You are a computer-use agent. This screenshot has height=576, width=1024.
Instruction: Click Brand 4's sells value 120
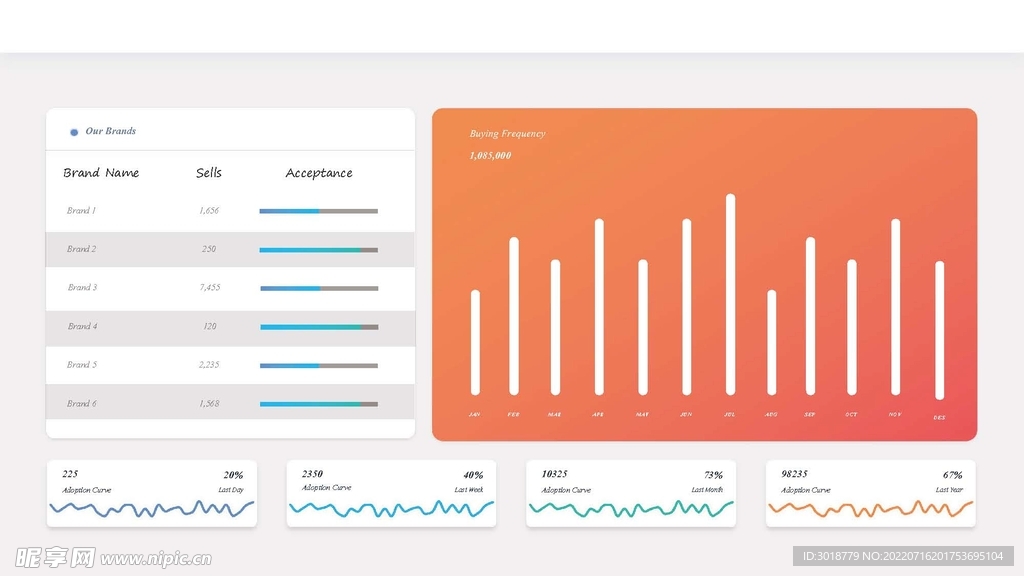pos(209,327)
